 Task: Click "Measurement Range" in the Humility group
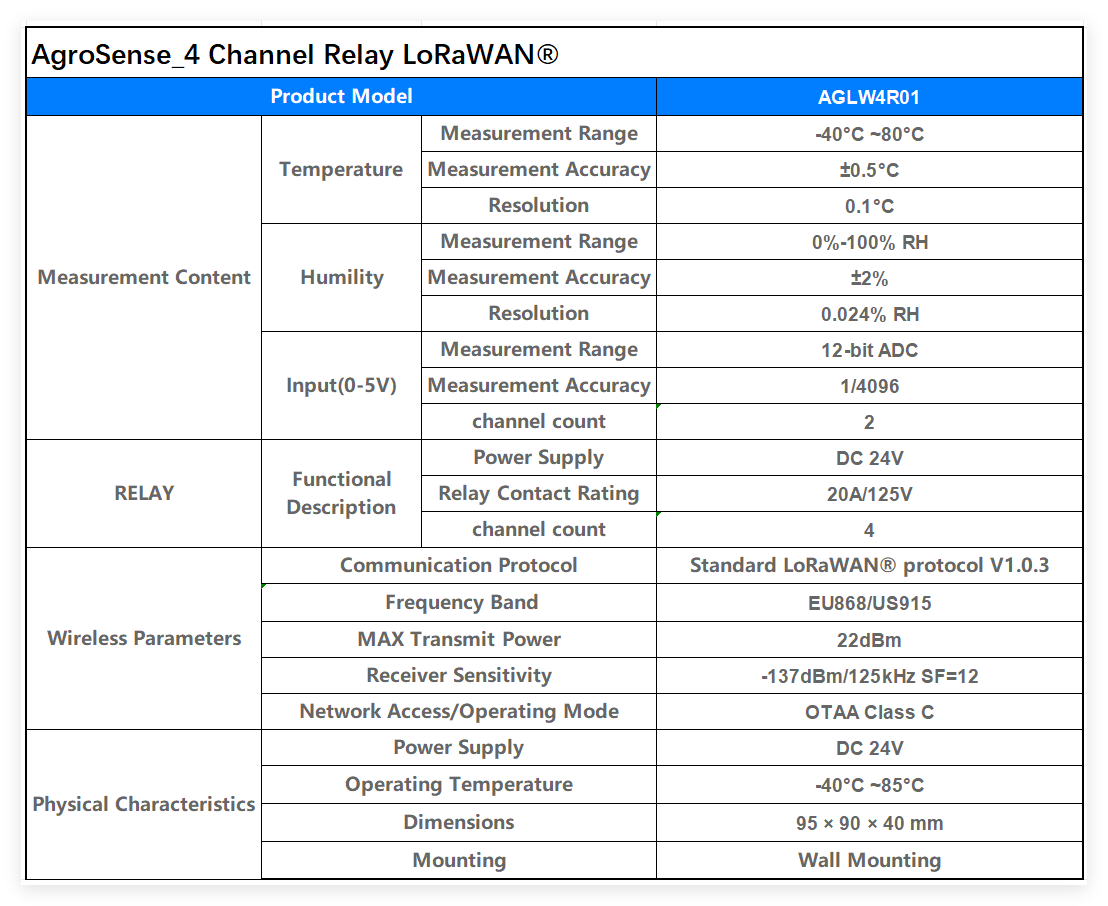click(x=539, y=242)
